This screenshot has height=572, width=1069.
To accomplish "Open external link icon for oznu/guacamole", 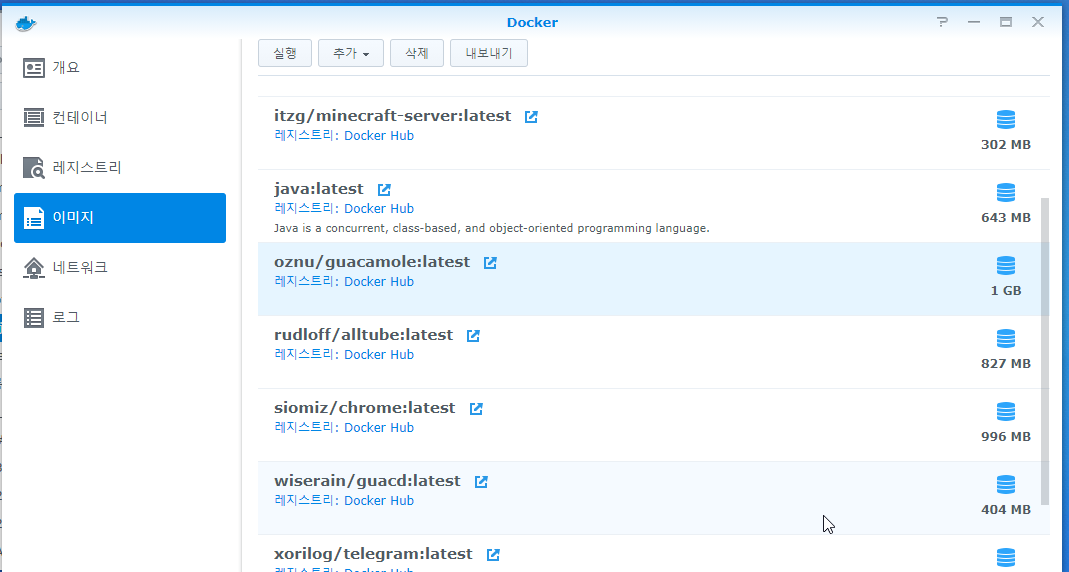I will coord(490,262).
